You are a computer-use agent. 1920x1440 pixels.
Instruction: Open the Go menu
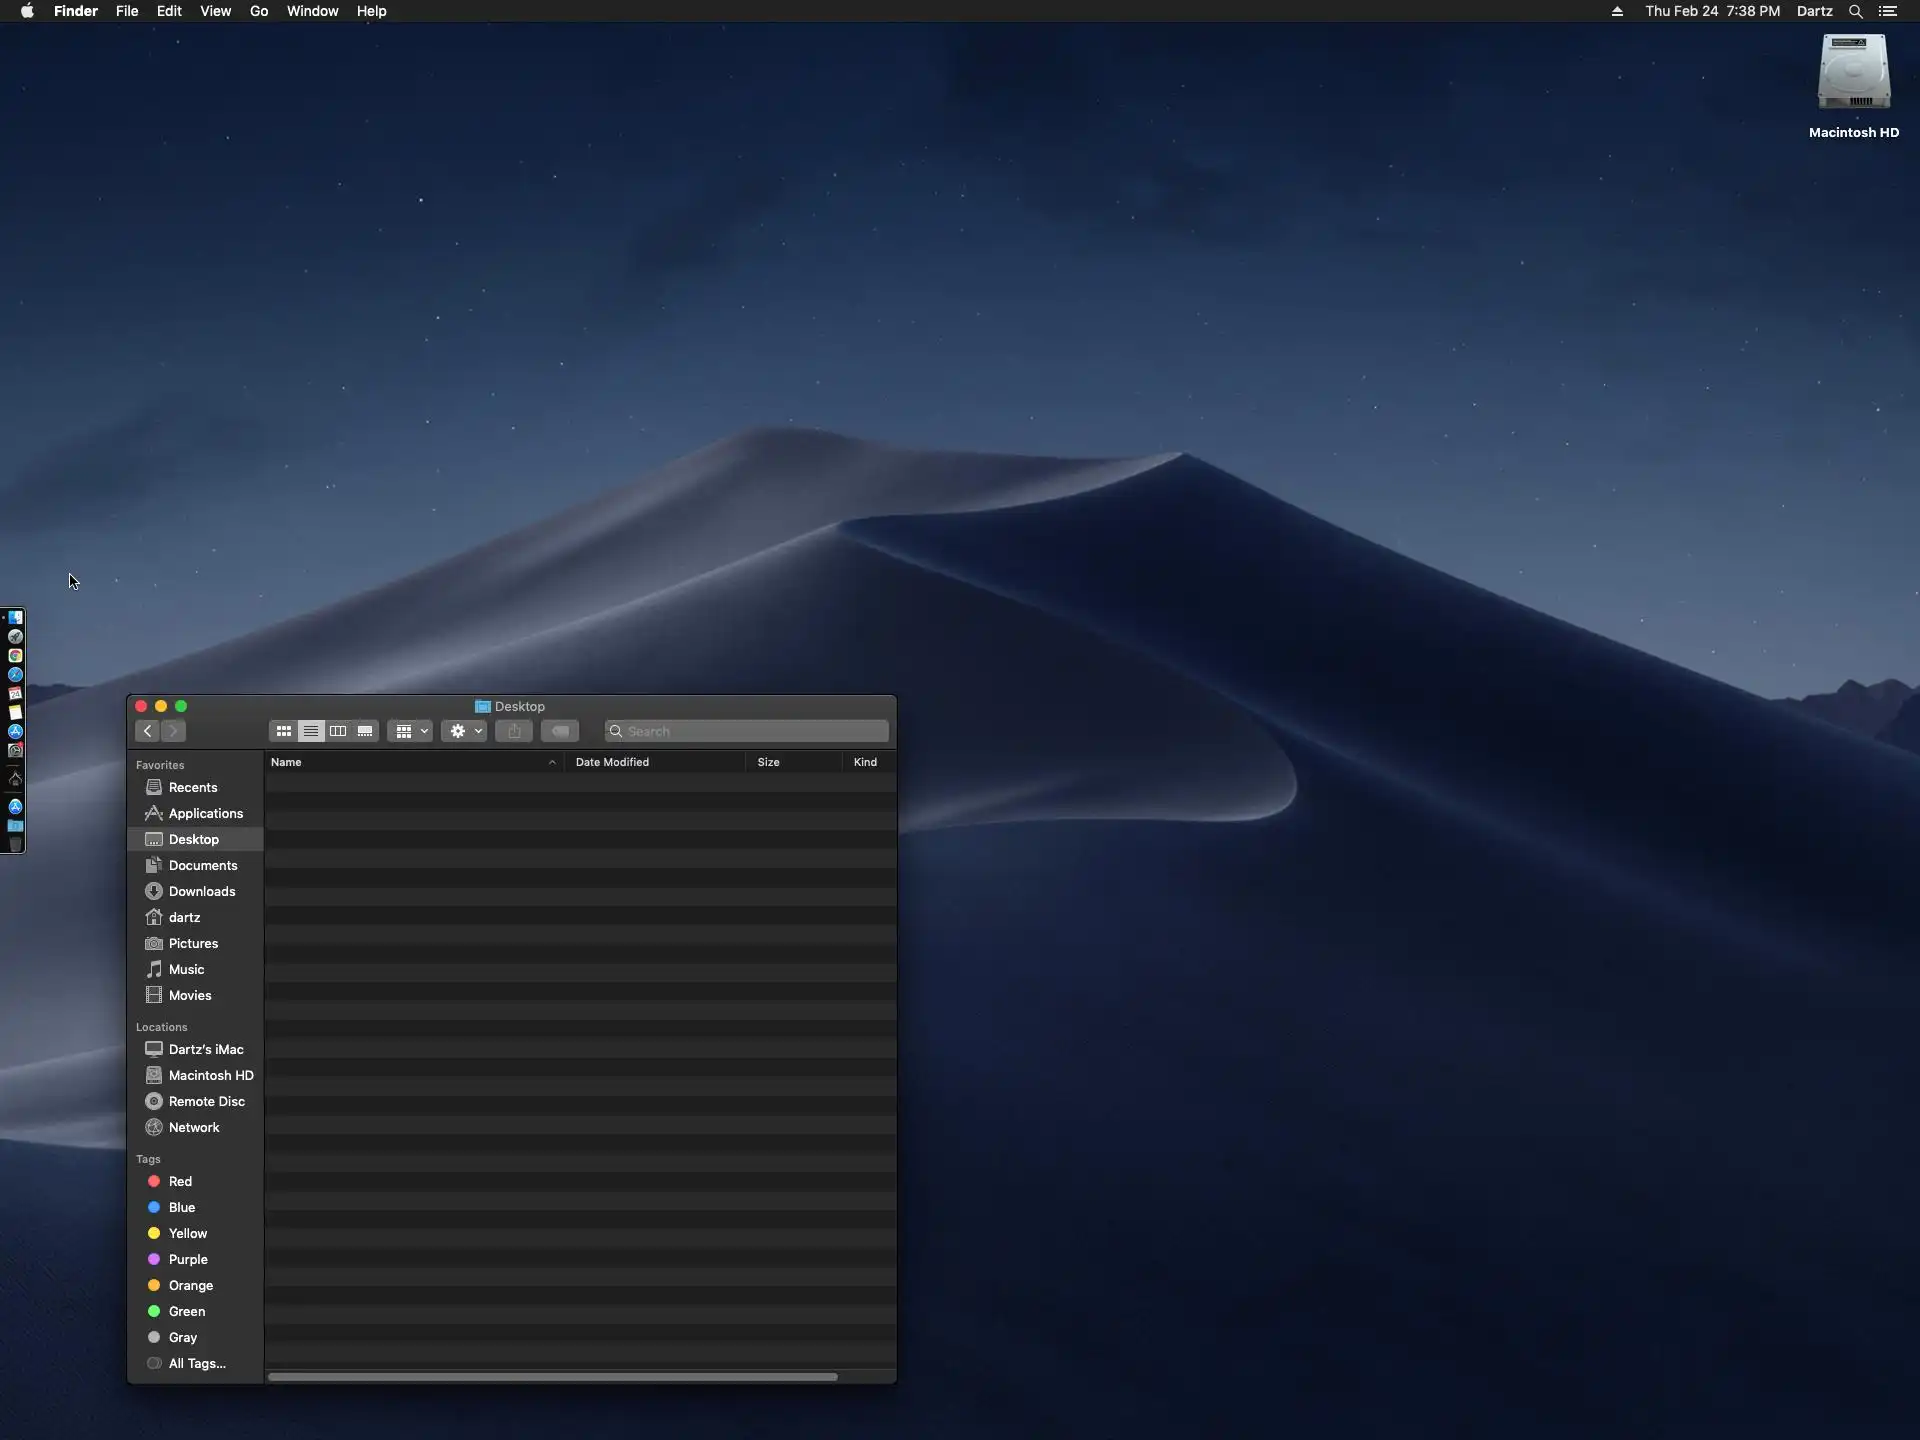(259, 11)
